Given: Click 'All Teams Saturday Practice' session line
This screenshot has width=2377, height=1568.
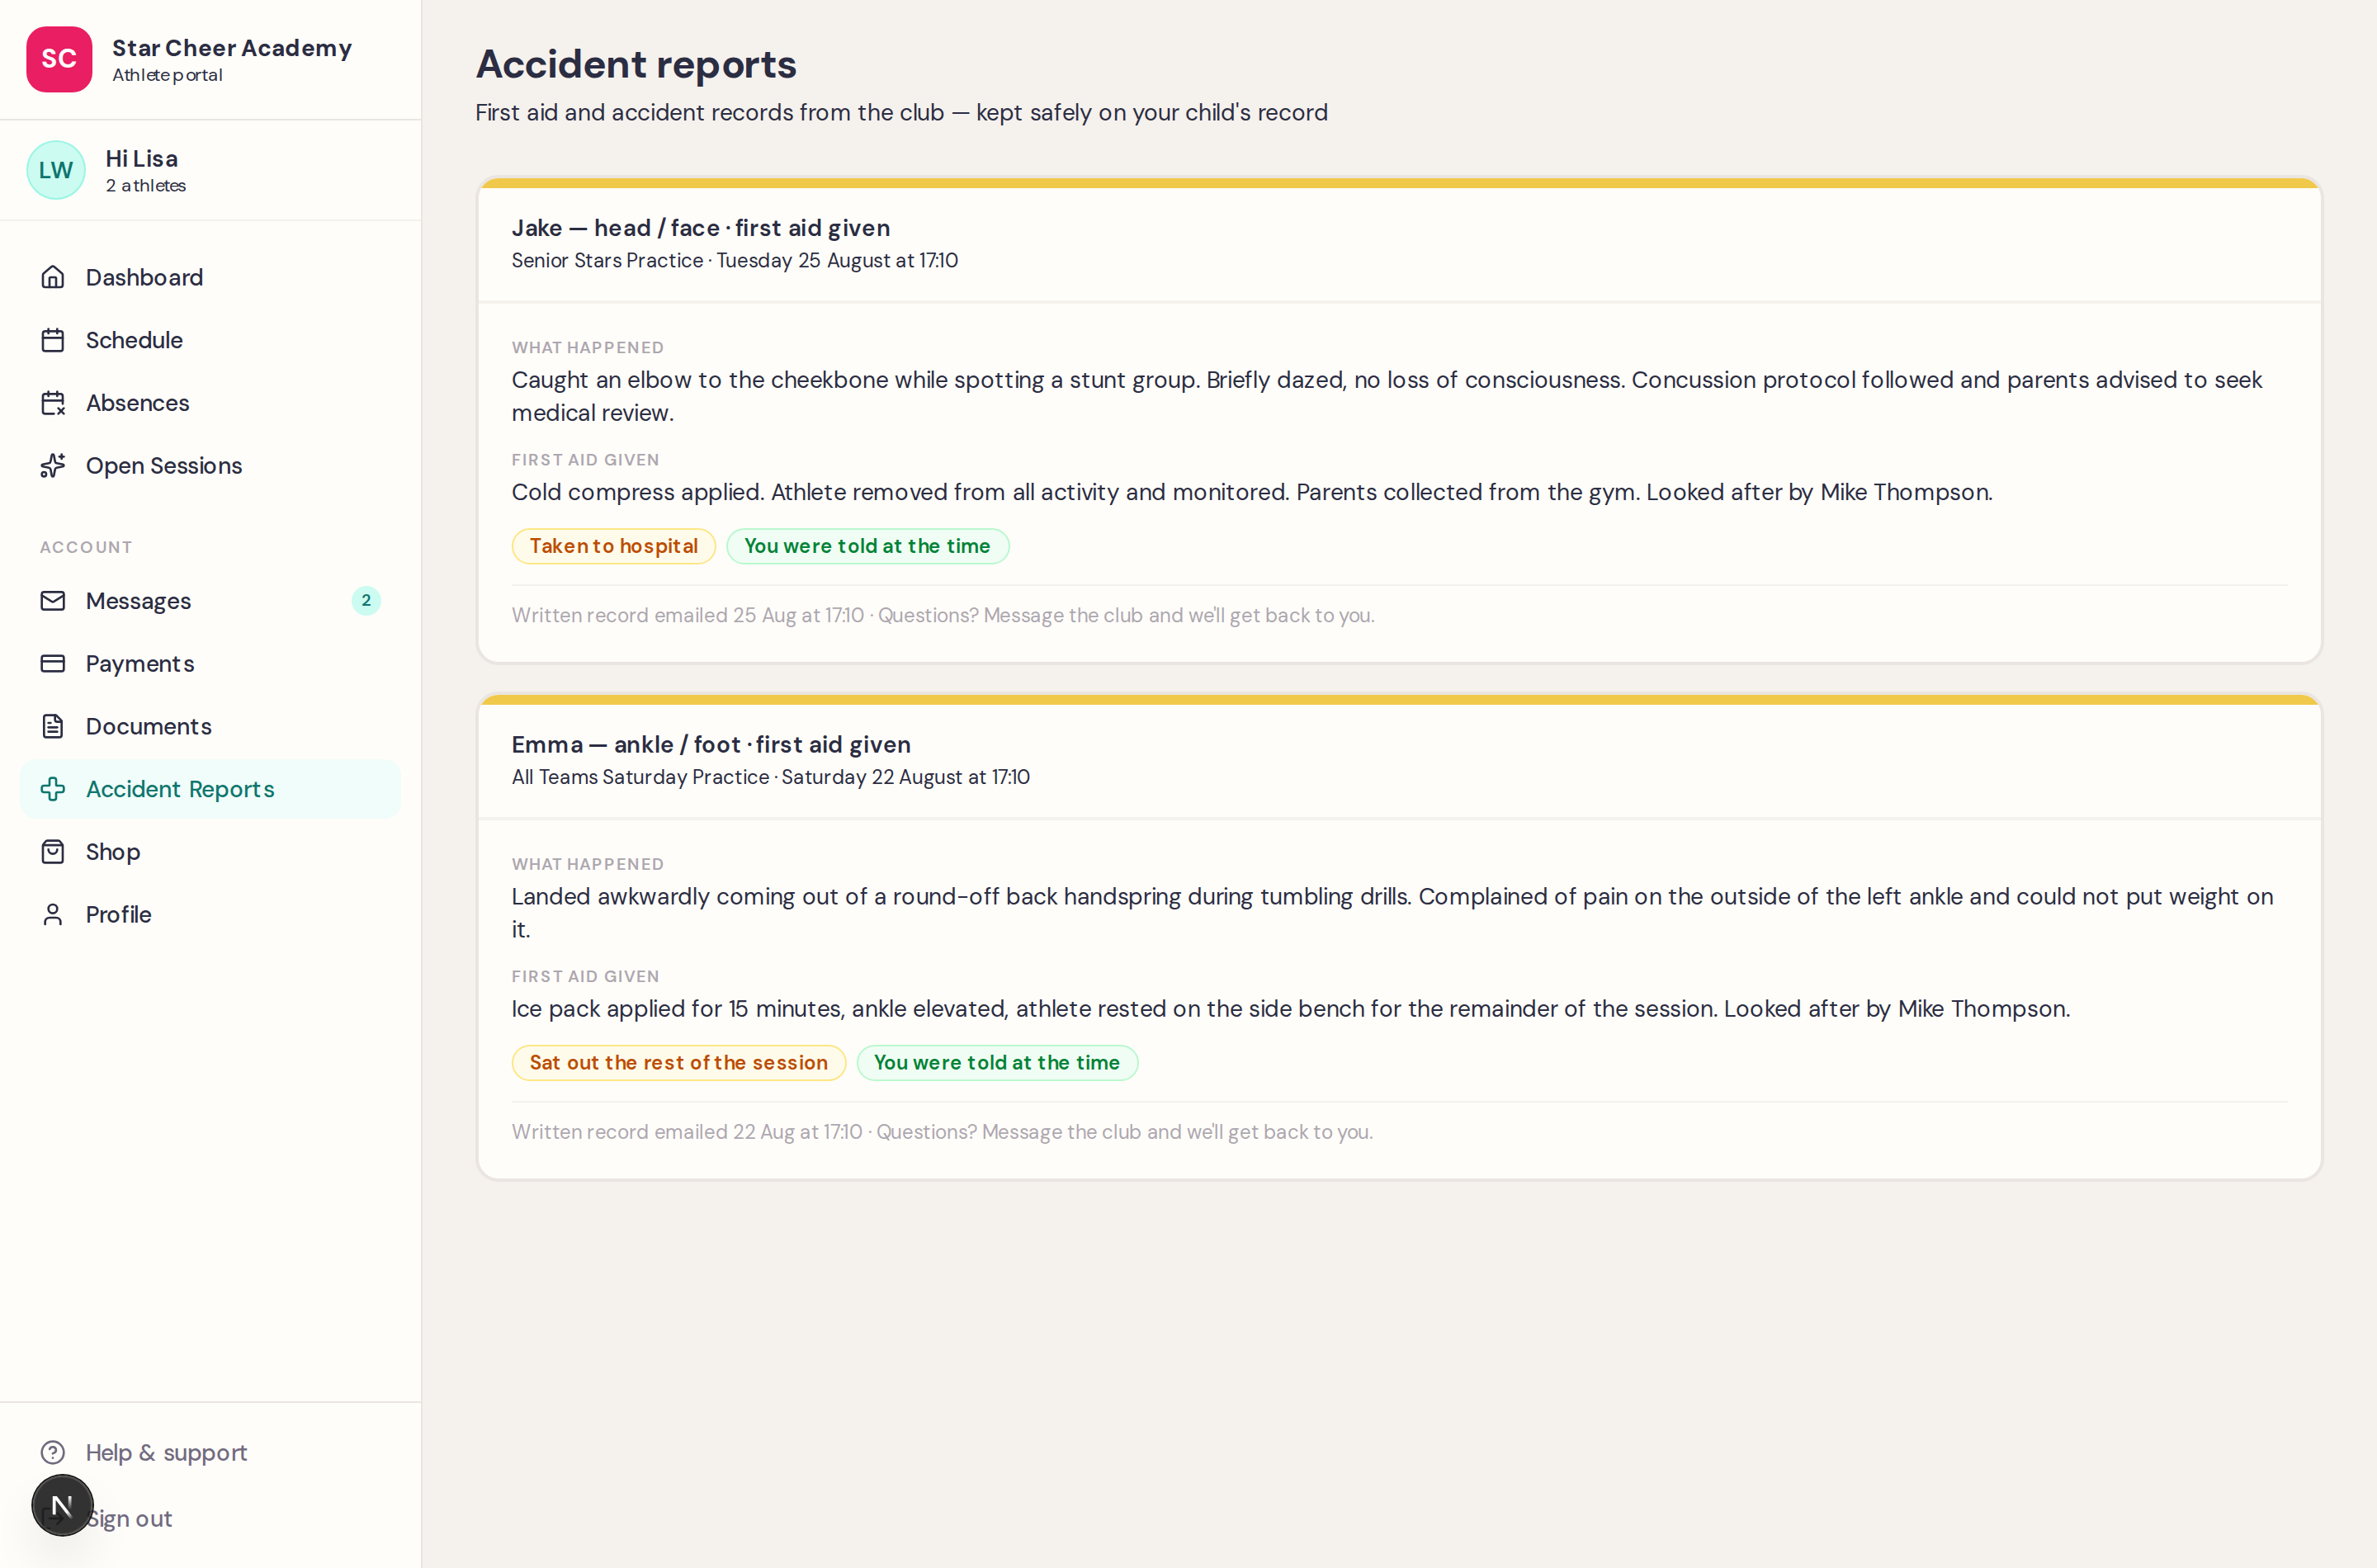Looking at the screenshot, I should click(770, 777).
